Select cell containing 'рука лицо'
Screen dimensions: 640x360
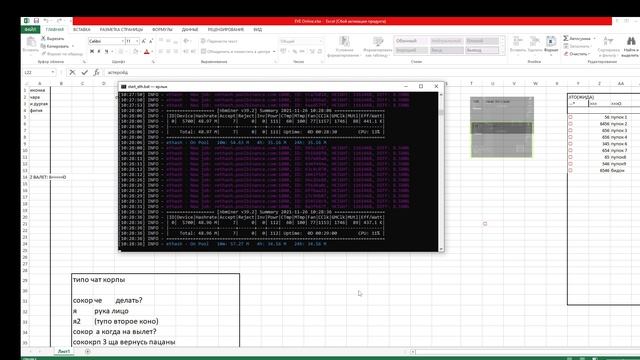click(111, 311)
